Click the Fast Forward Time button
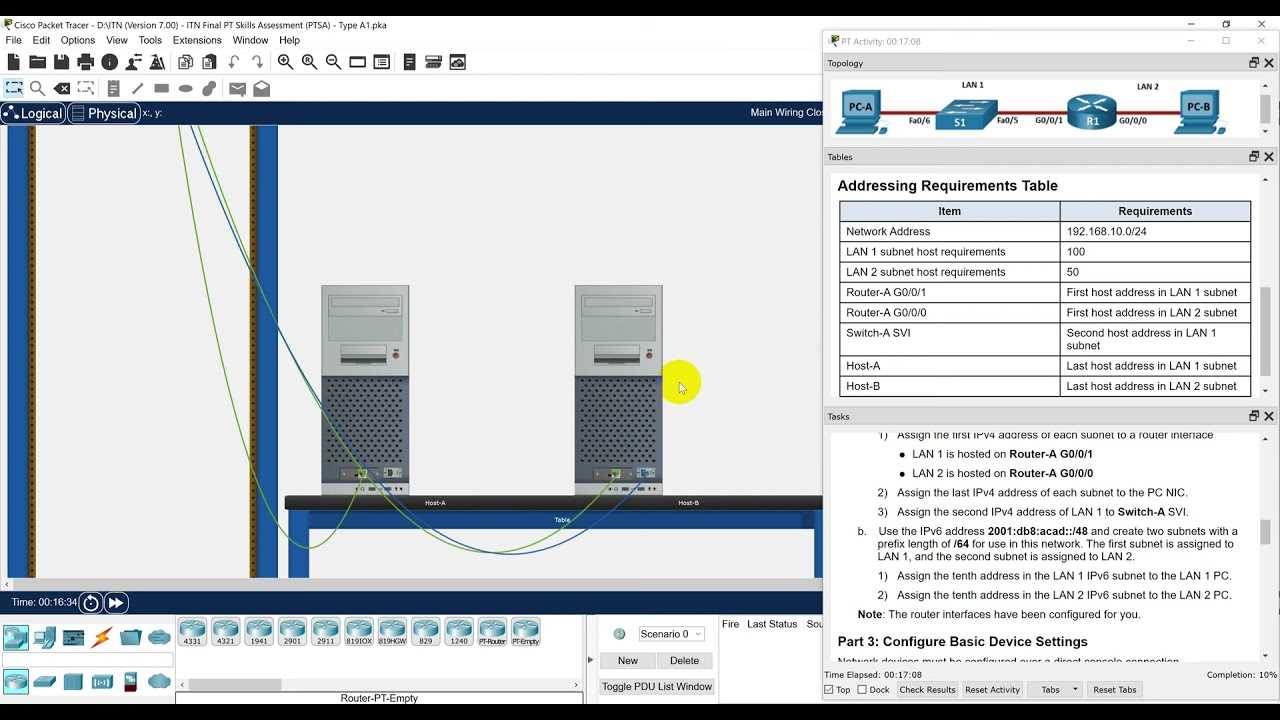 [x=116, y=602]
